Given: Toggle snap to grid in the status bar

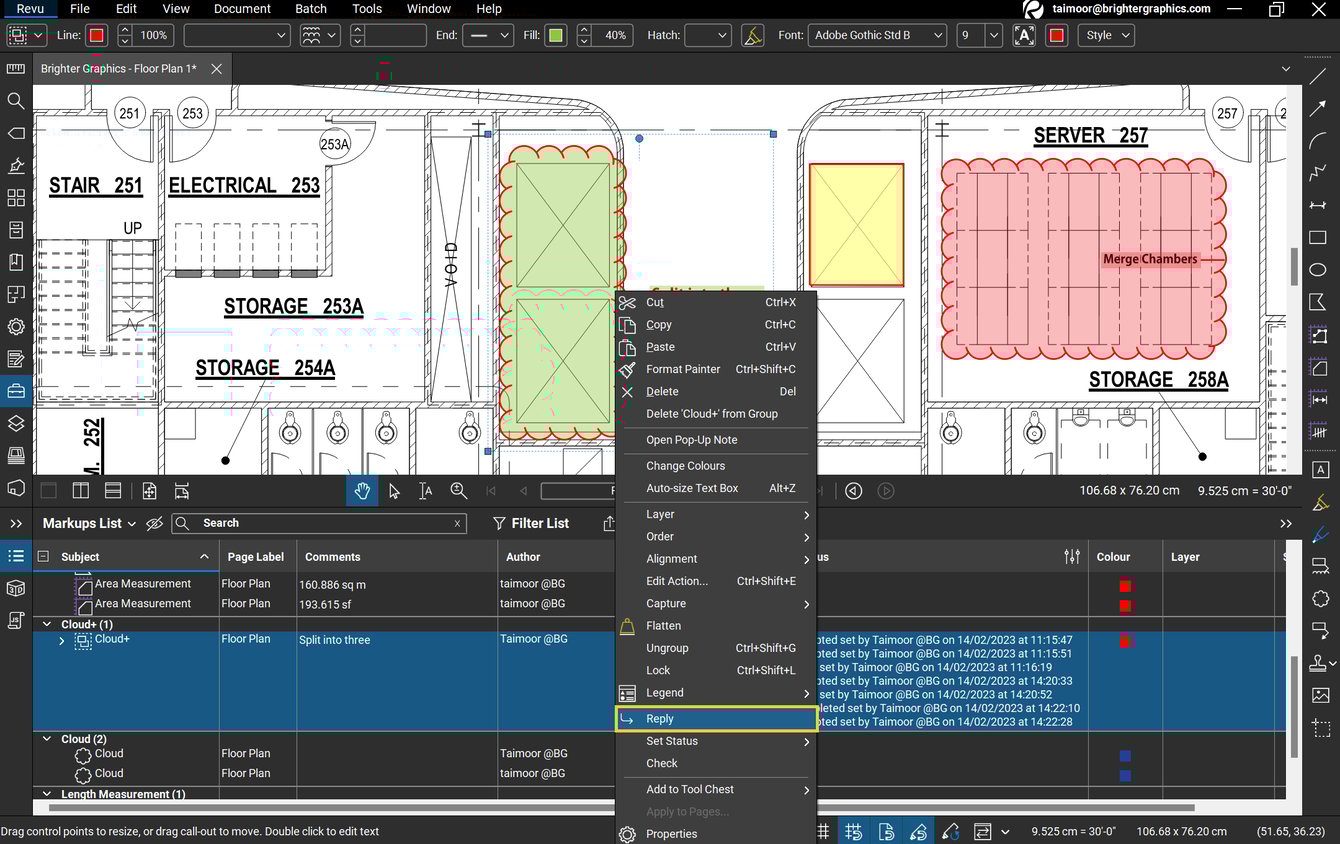Looking at the screenshot, I should click(x=853, y=831).
